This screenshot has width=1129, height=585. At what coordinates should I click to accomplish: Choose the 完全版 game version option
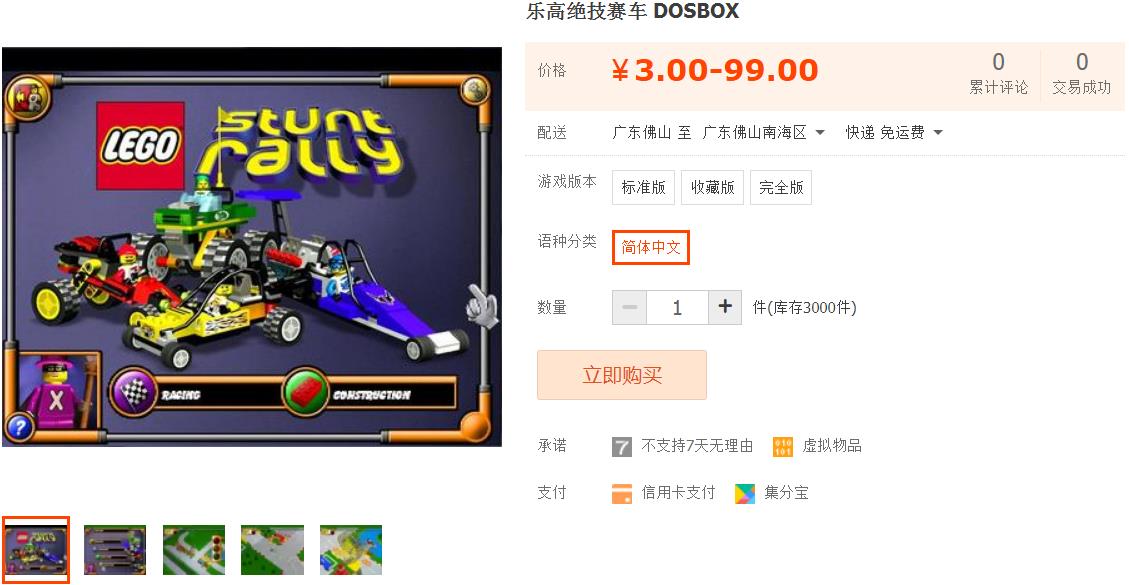[781, 187]
